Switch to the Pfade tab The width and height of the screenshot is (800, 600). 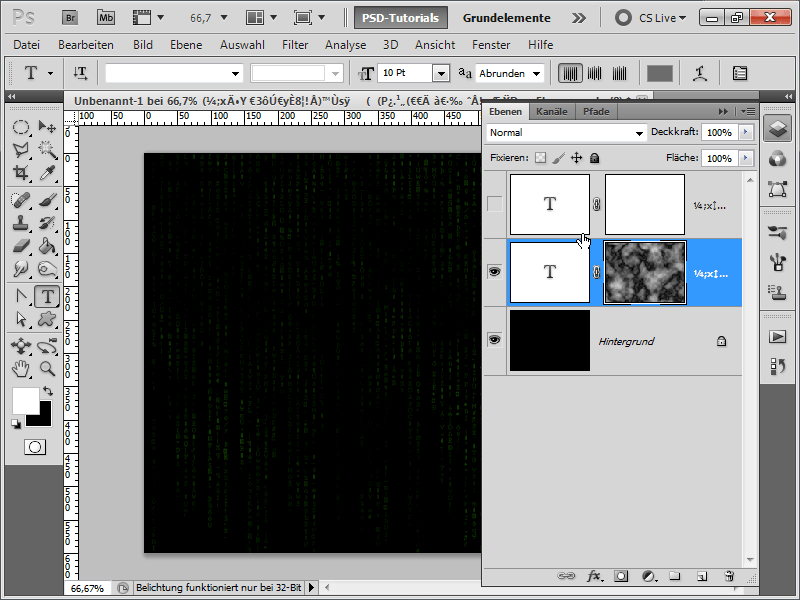pos(596,112)
